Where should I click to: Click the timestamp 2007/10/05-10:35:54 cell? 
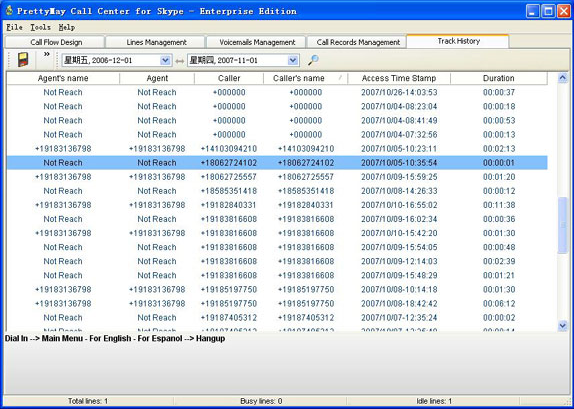point(399,163)
